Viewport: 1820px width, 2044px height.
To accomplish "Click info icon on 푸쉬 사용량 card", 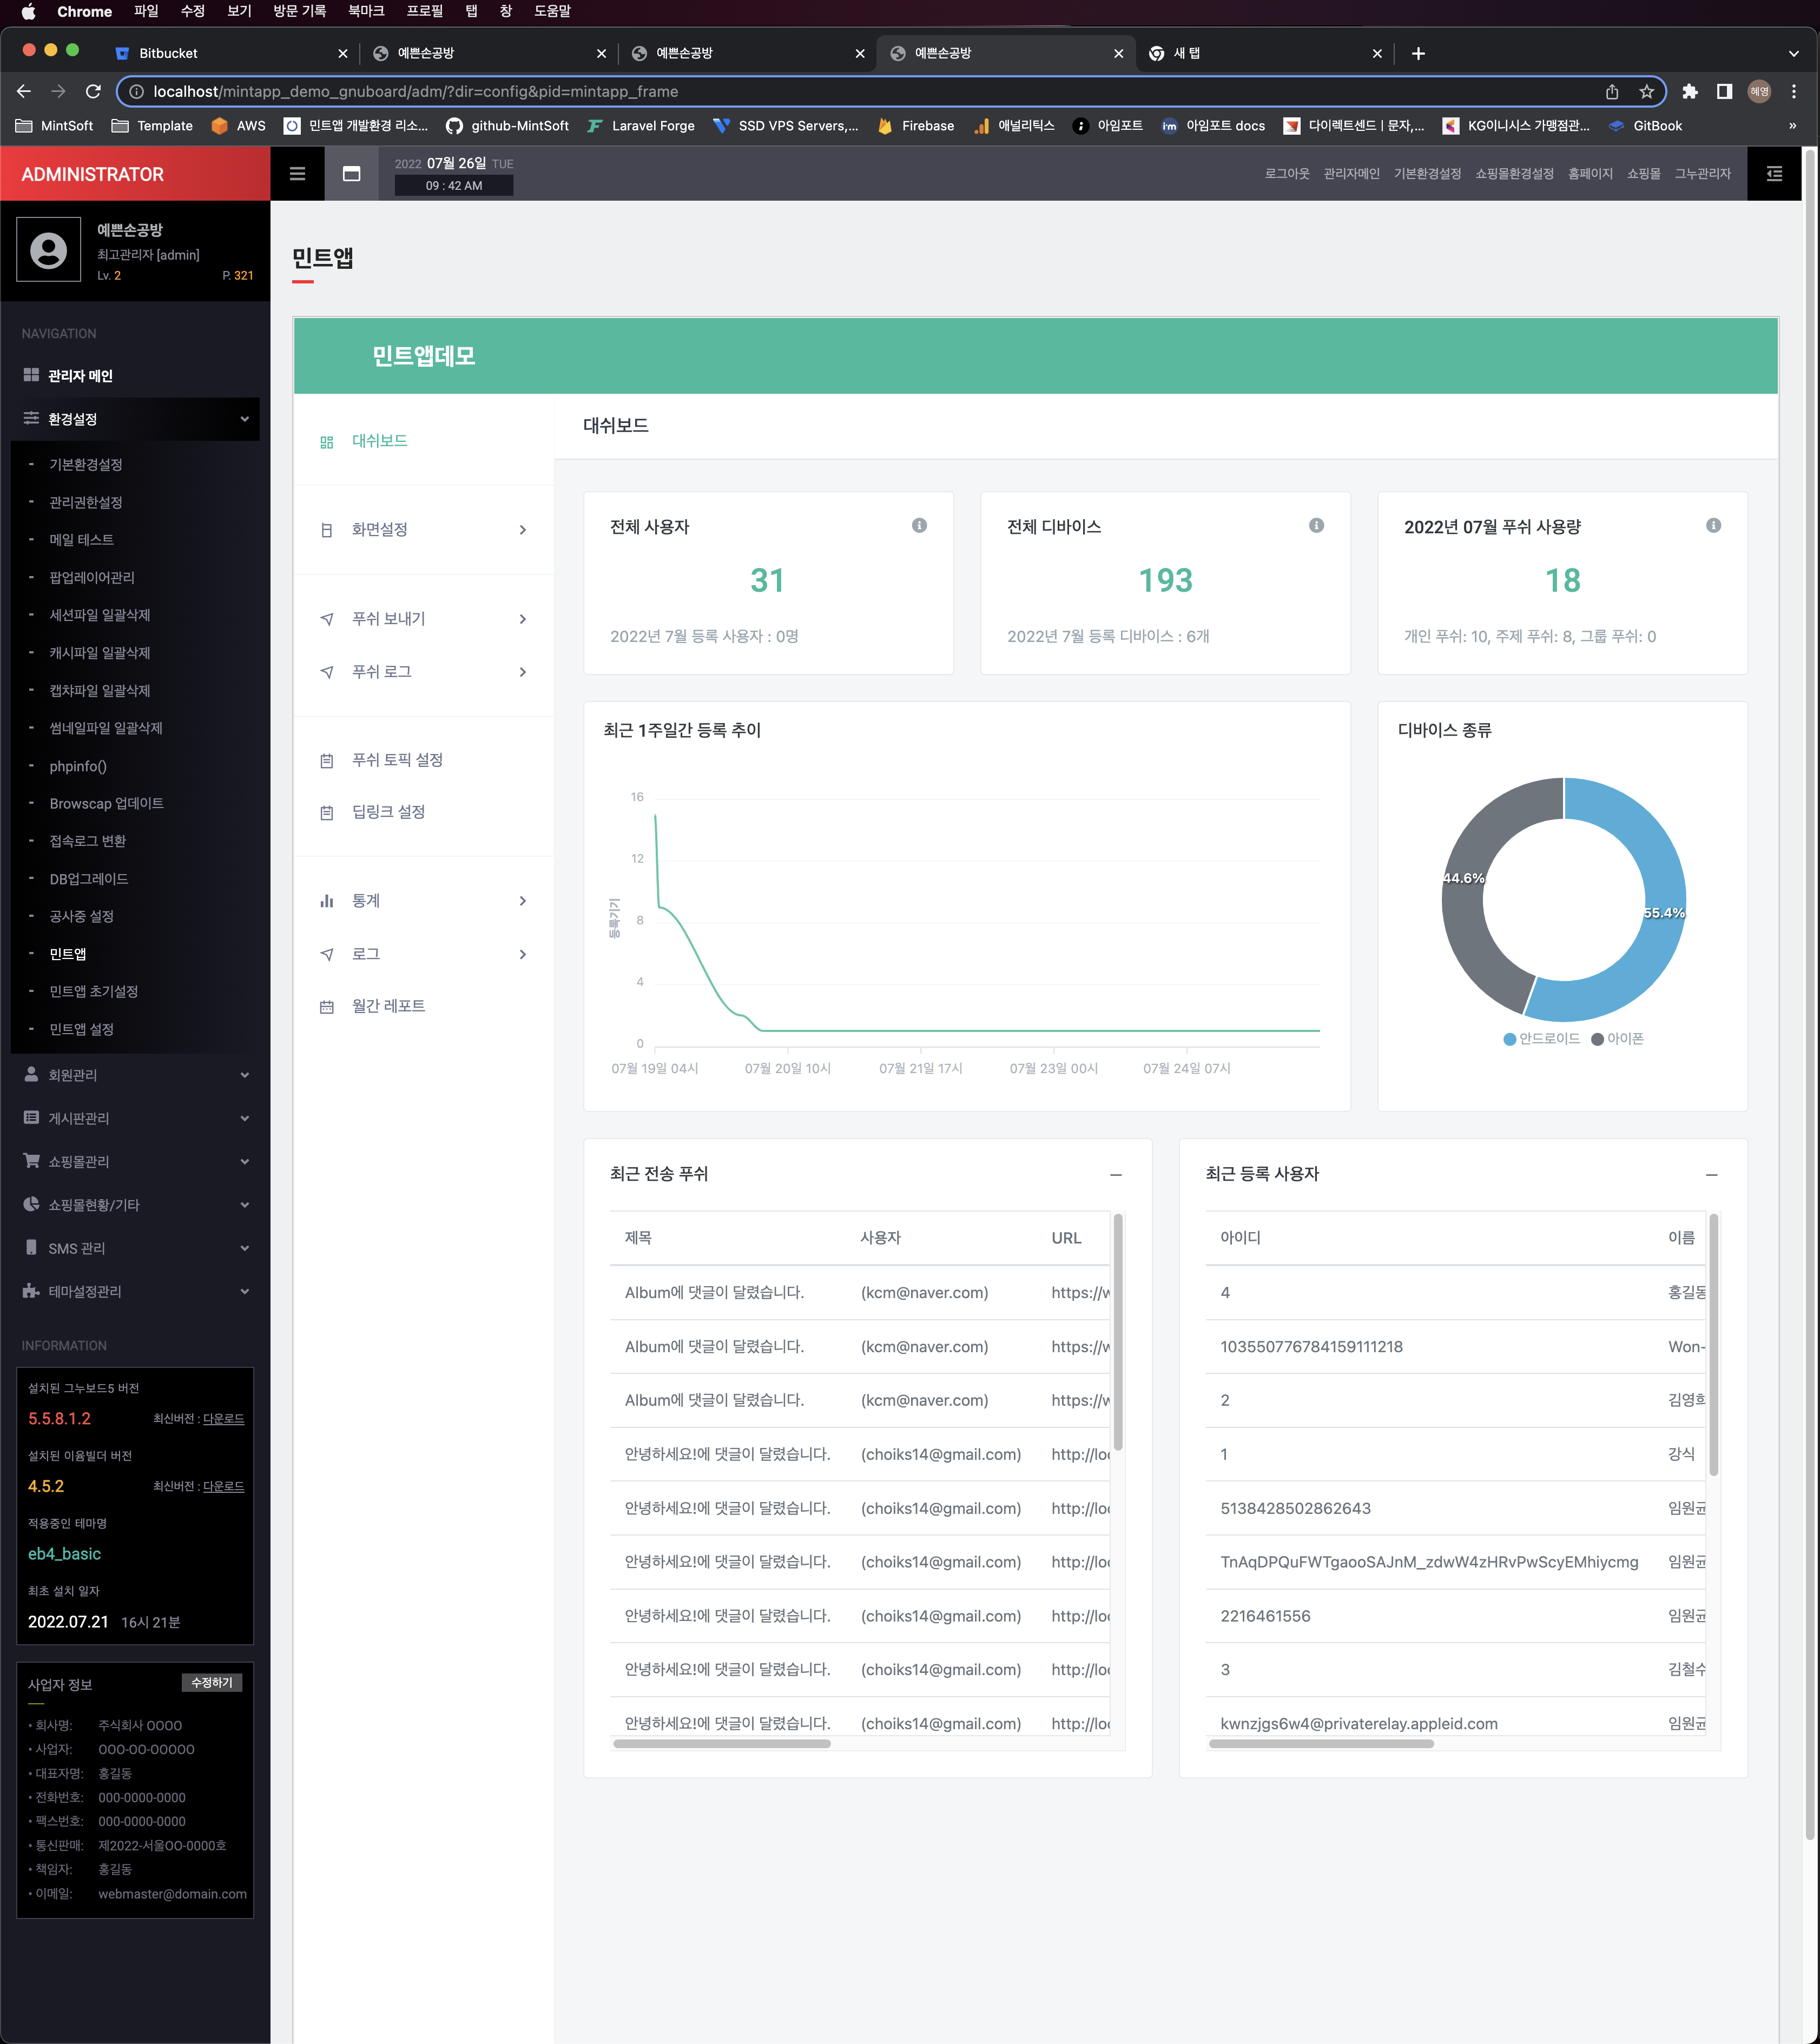I will [x=1713, y=526].
